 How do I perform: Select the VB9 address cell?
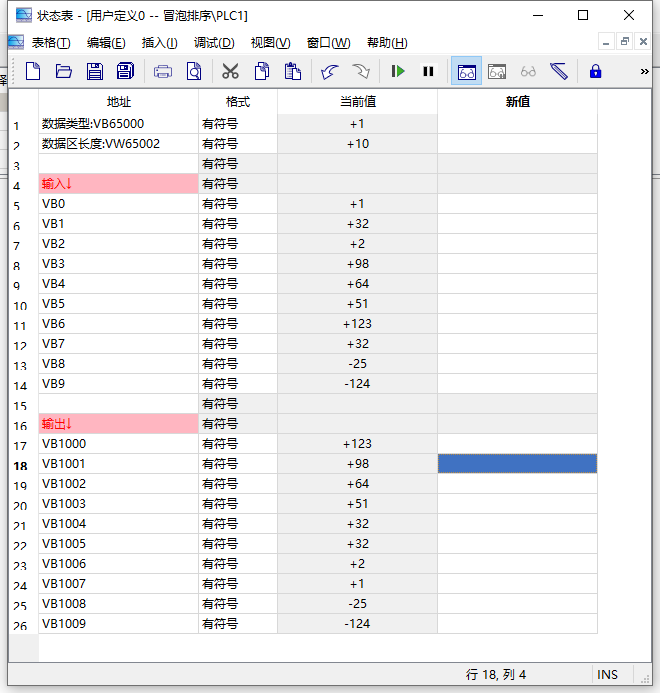click(118, 384)
